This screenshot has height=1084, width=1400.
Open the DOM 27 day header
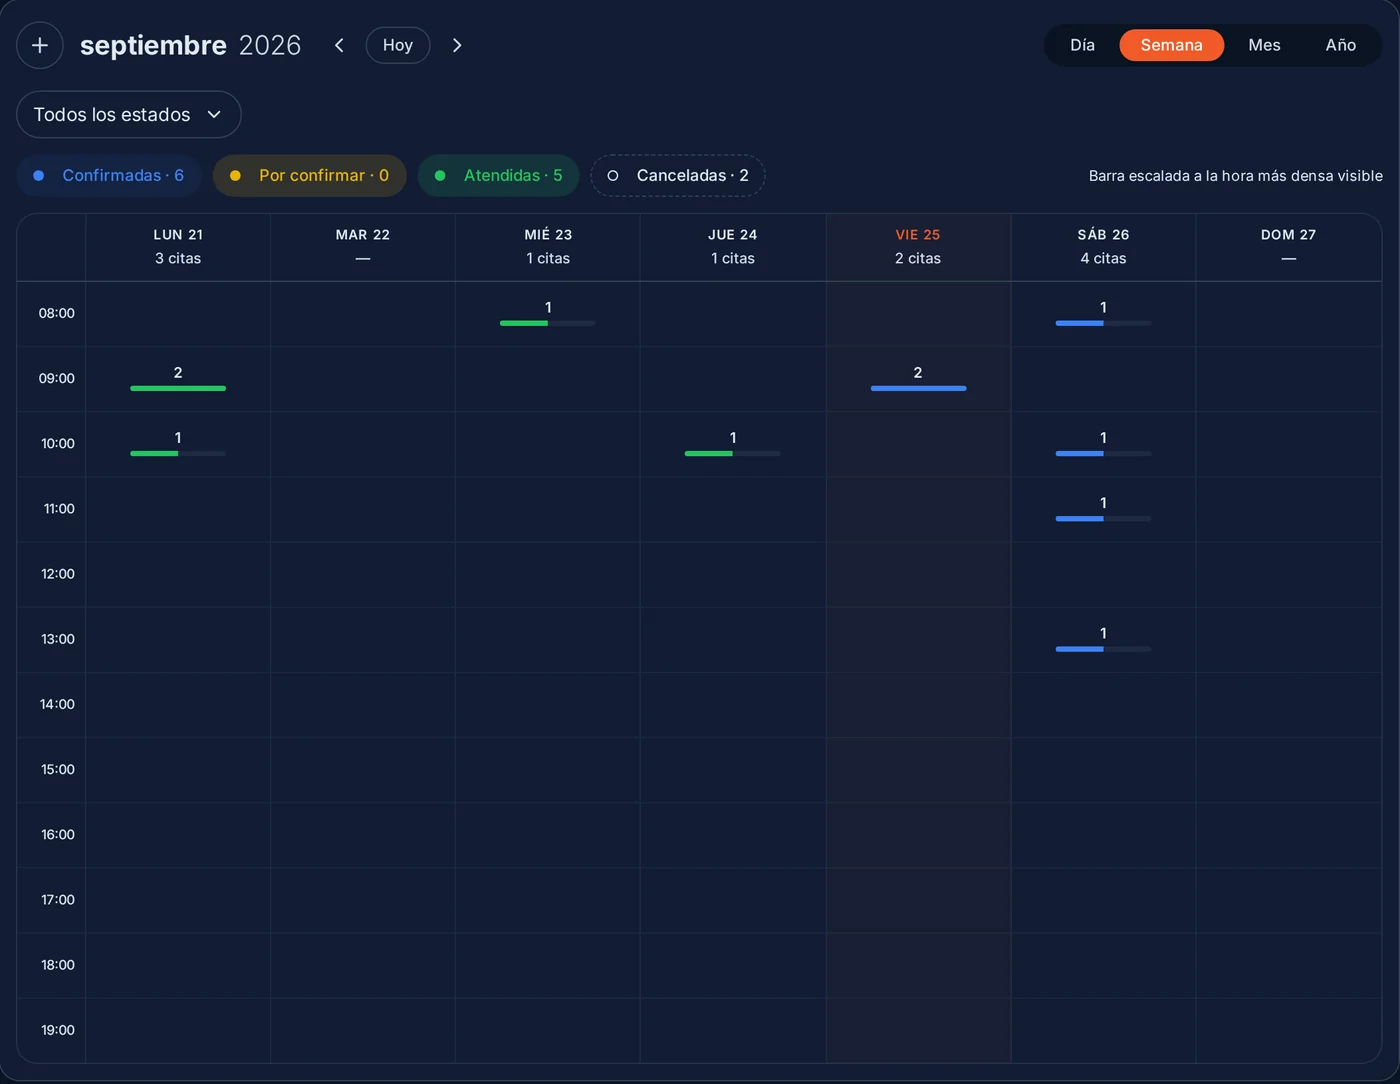[1288, 247]
